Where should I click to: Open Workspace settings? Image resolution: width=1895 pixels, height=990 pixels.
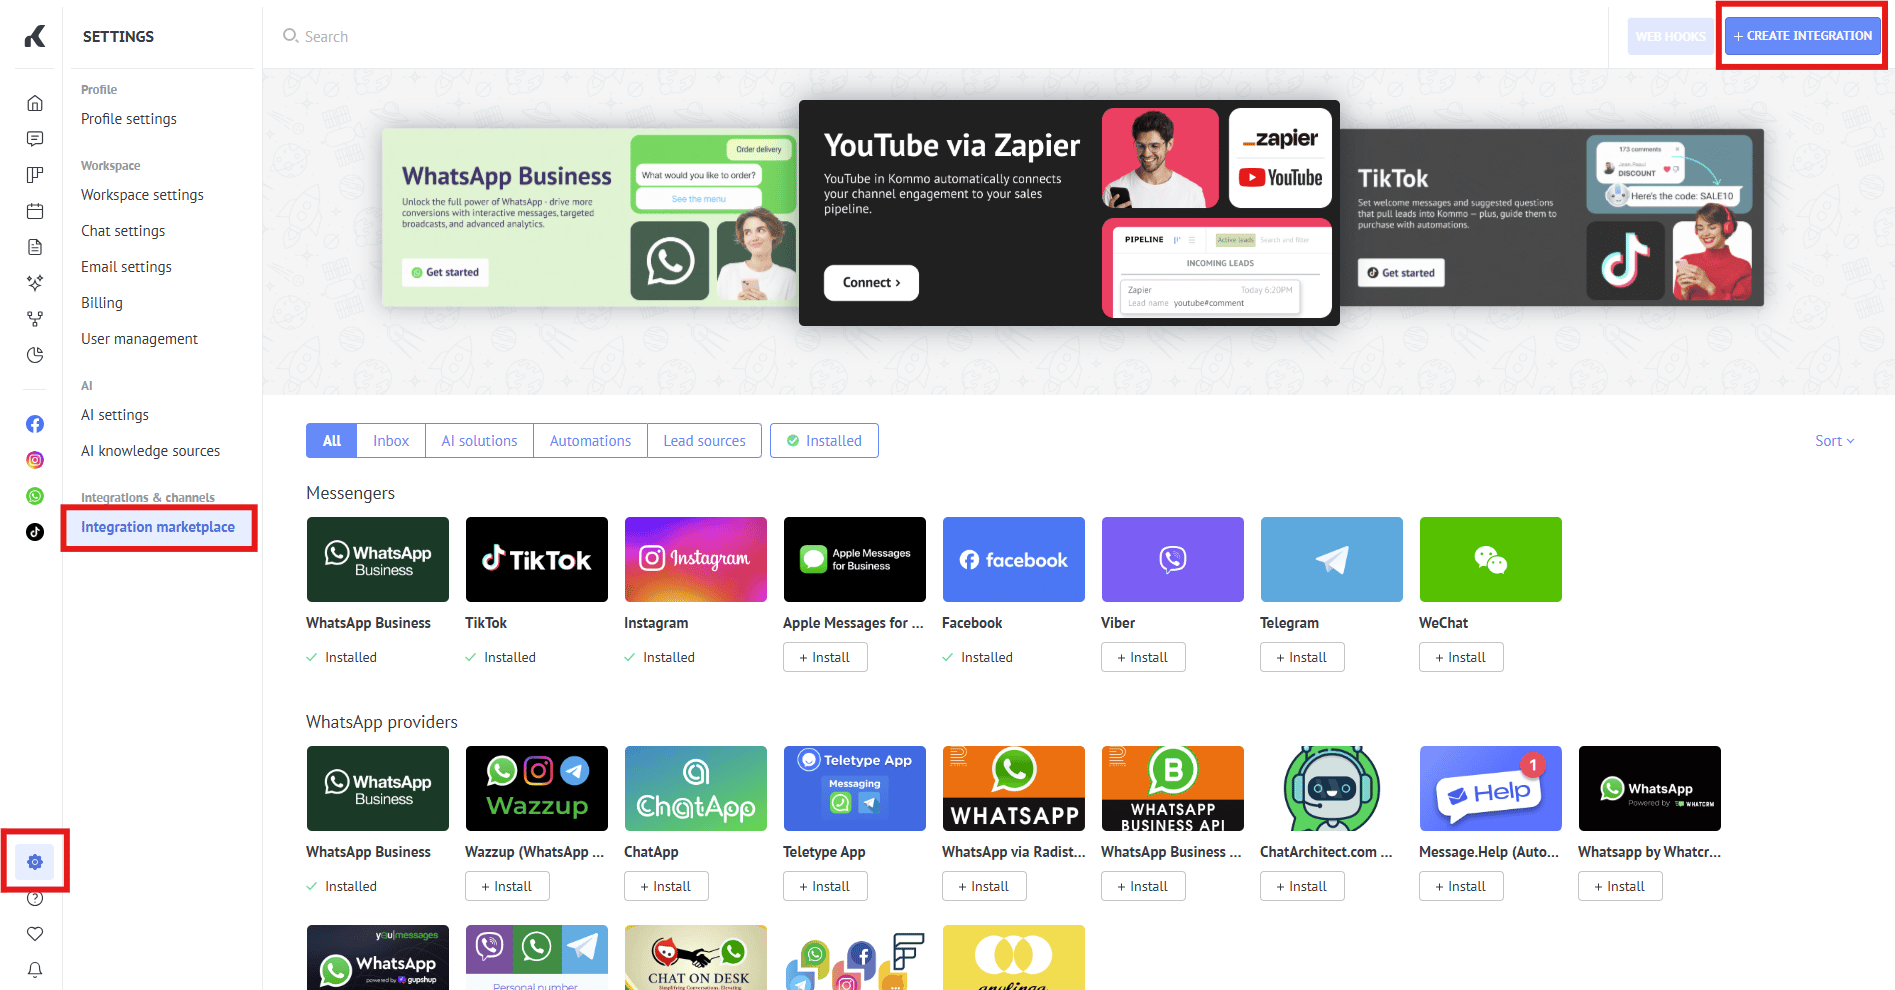pos(142,195)
